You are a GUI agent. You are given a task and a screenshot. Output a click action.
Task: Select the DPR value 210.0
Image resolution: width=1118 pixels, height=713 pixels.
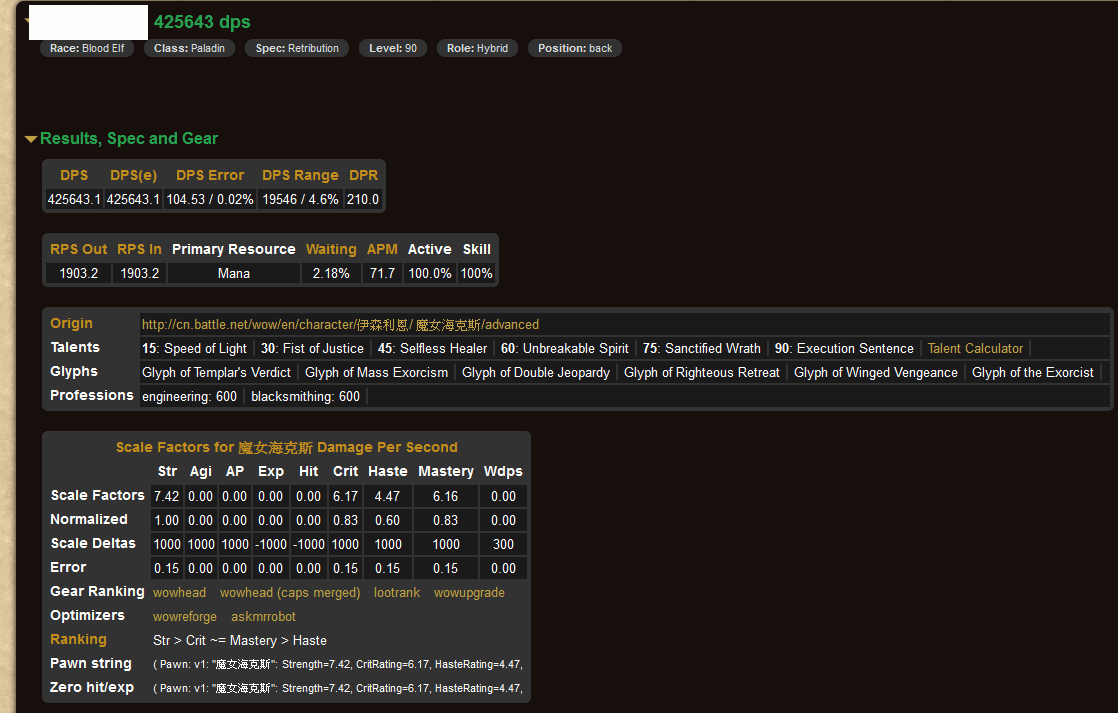(363, 200)
